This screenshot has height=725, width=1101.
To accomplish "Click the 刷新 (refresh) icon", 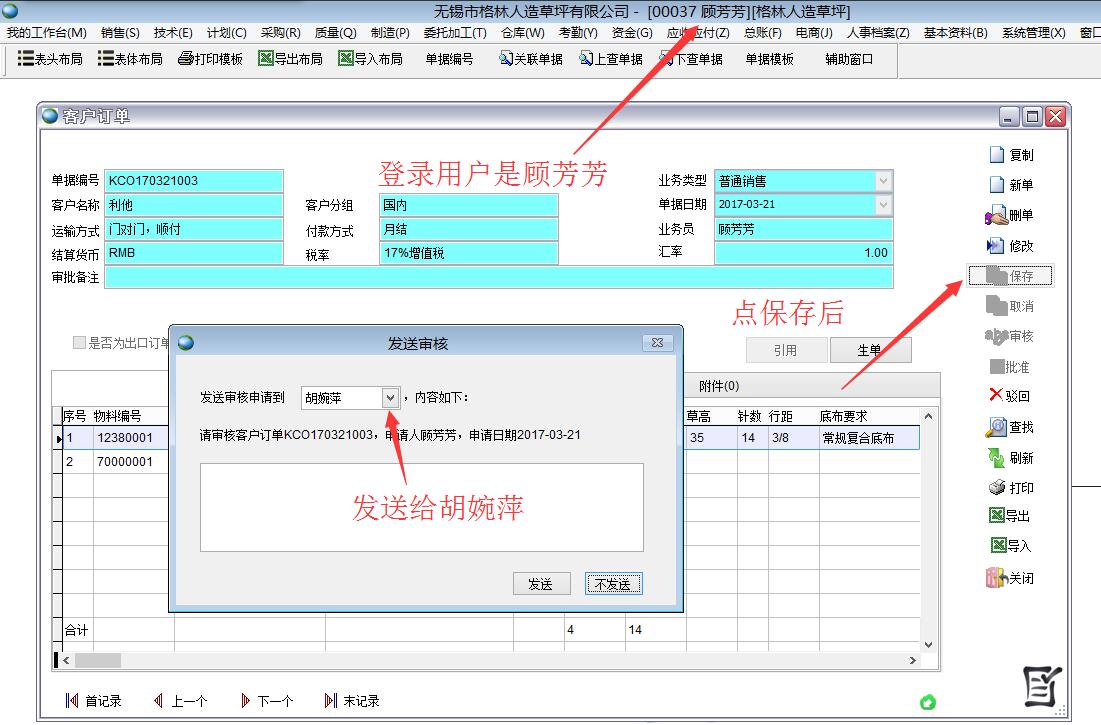I will pyautogui.click(x=996, y=458).
